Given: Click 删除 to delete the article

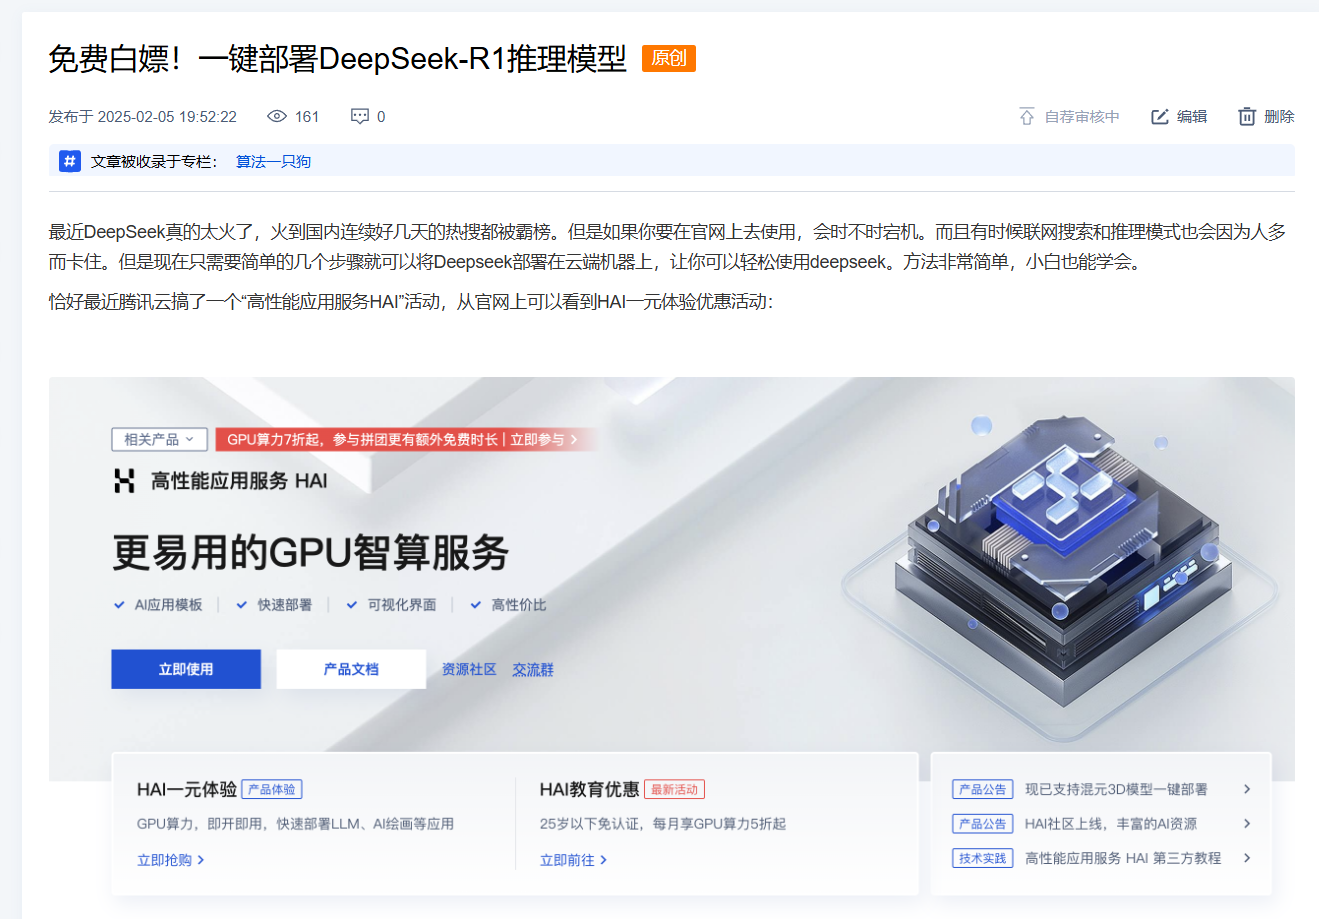Looking at the screenshot, I should 1279,117.
